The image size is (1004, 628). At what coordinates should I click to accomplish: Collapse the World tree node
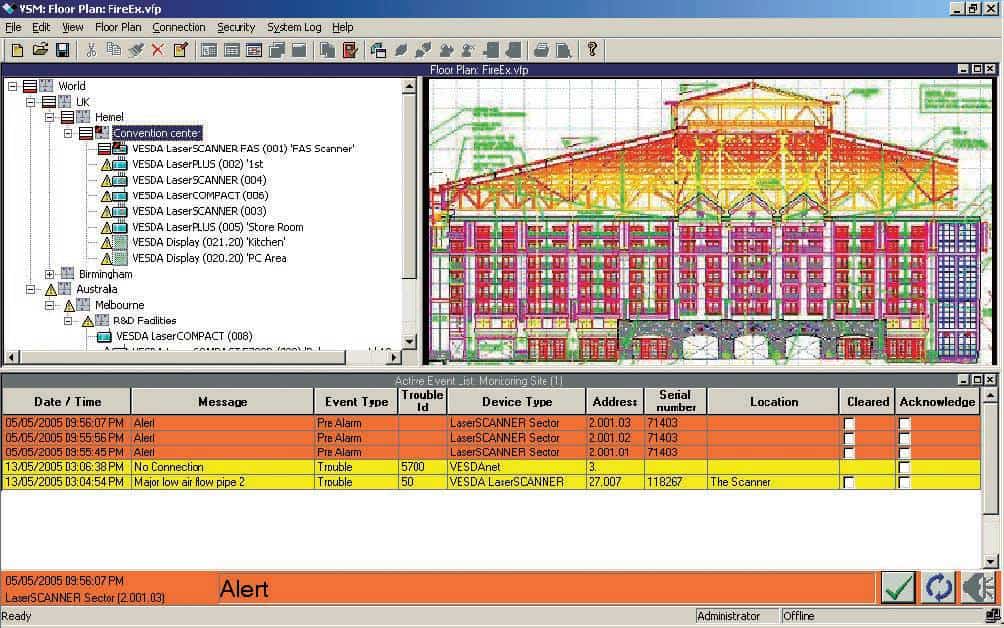pyautogui.click(x=12, y=86)
